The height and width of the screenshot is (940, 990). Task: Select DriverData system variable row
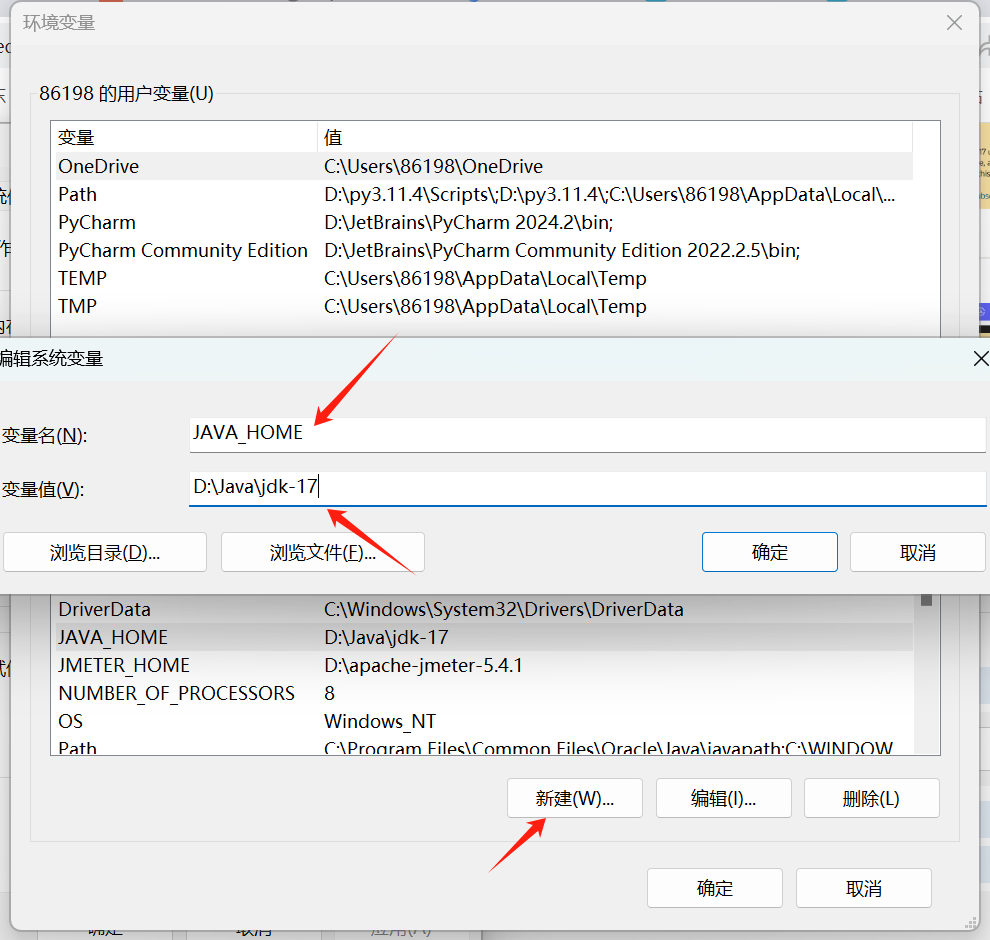coord(484,609)
